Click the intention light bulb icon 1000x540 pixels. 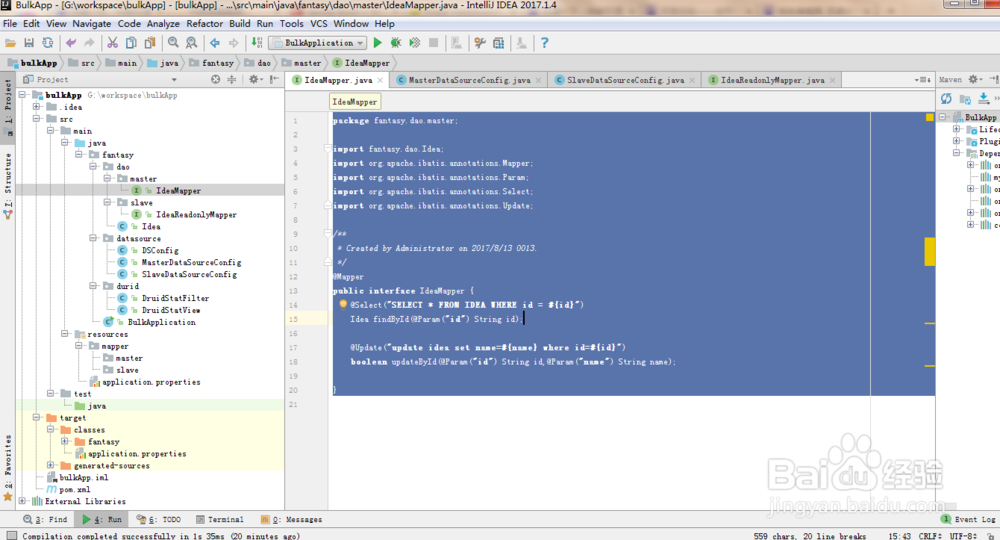click(343, 304)
